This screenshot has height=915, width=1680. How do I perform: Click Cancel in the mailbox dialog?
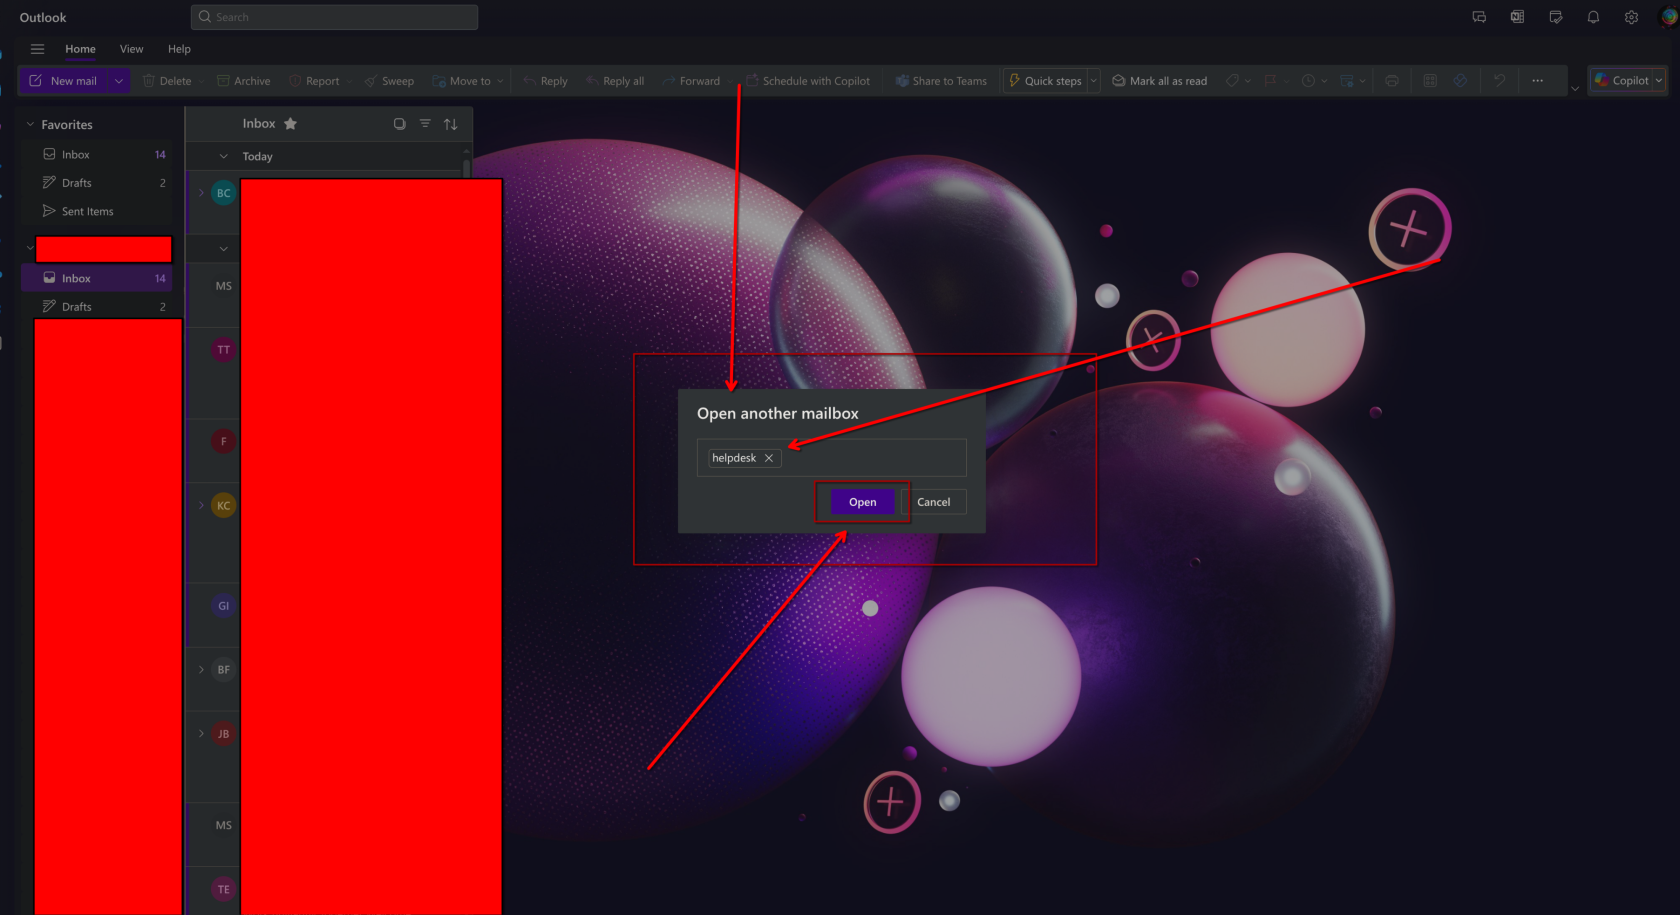point(934,502)
